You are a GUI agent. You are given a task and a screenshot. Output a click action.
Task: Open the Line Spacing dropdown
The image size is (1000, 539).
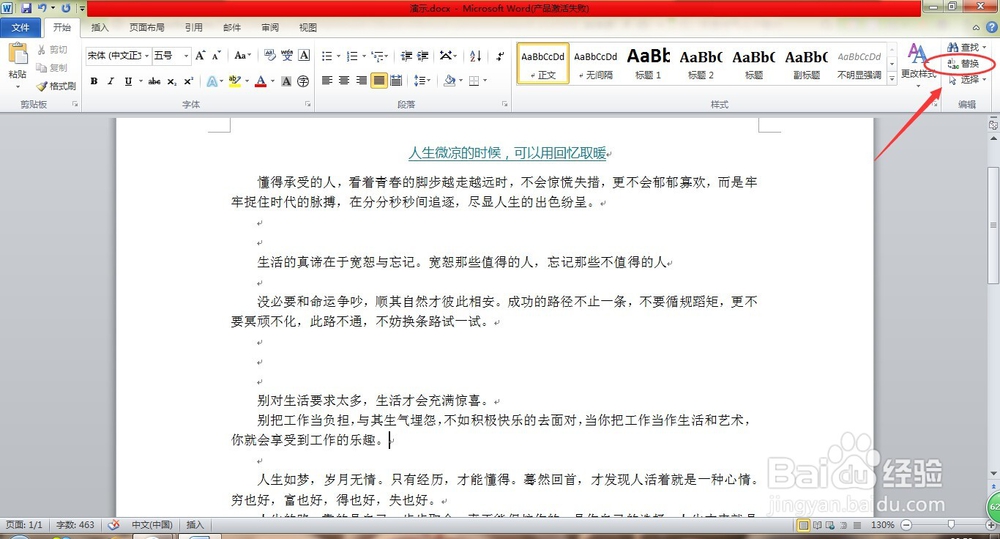point(422,80)
